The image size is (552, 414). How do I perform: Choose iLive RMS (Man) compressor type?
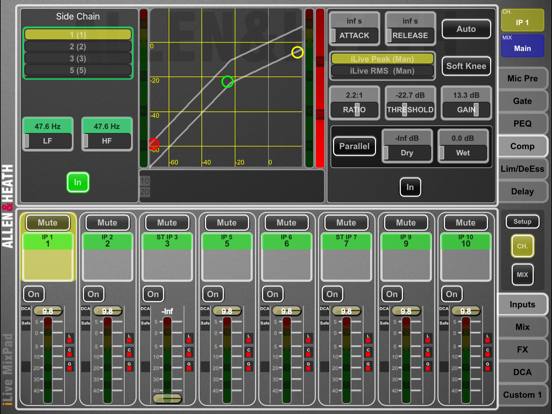click(x=382, y=71)
